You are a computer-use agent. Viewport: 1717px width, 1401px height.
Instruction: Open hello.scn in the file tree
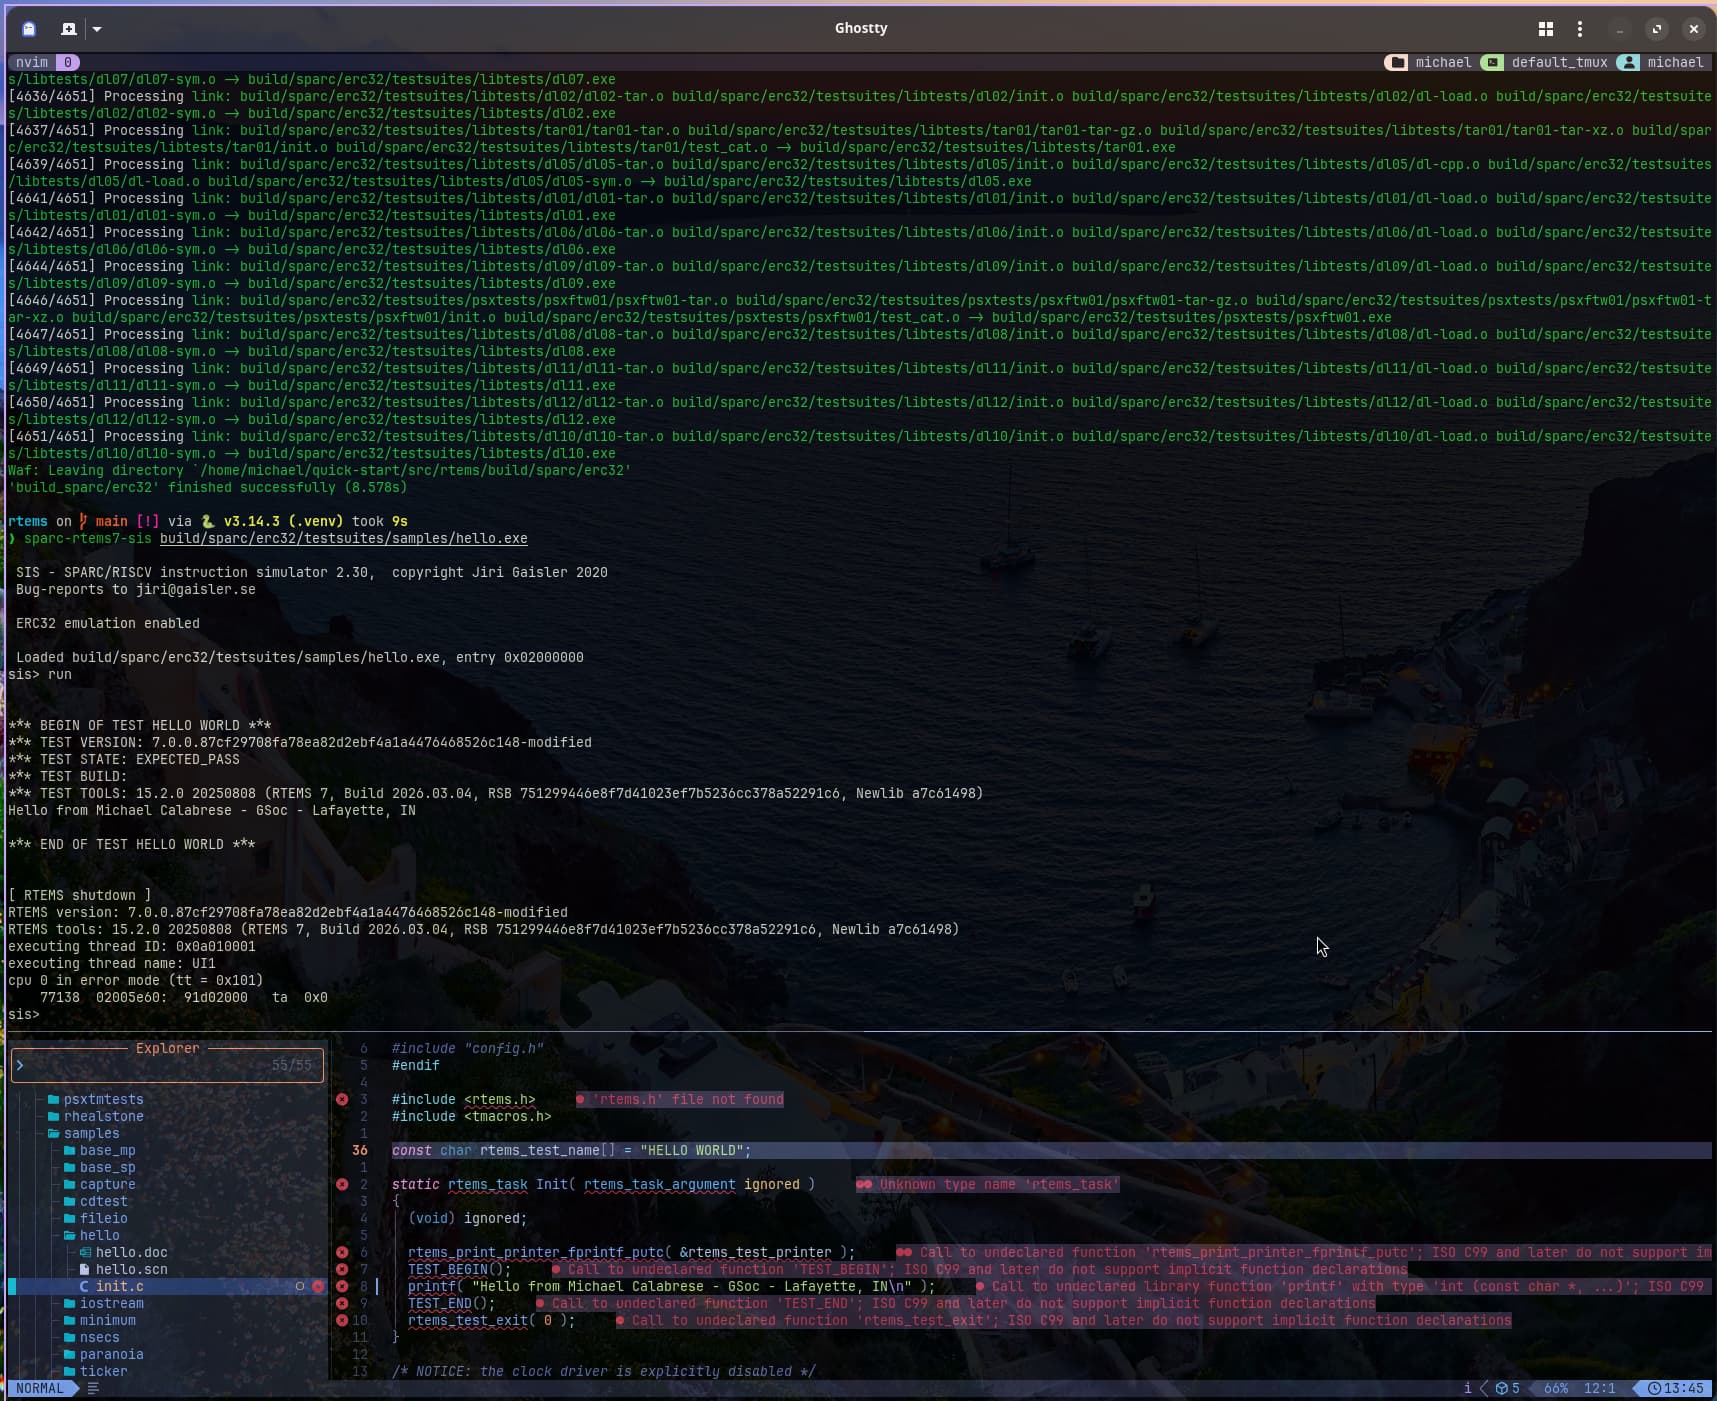(x=131, y=1269)
